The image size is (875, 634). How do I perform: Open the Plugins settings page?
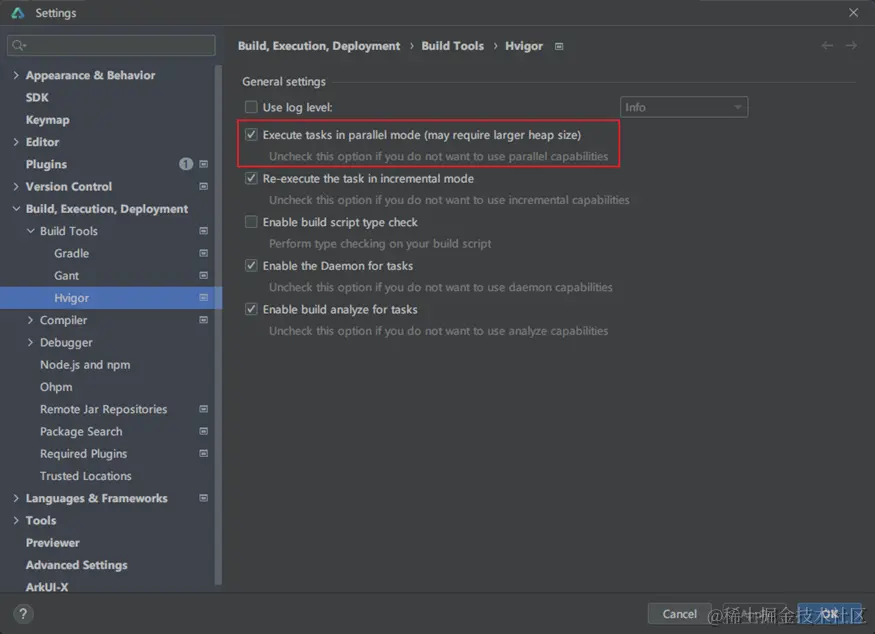click(46, 164)
